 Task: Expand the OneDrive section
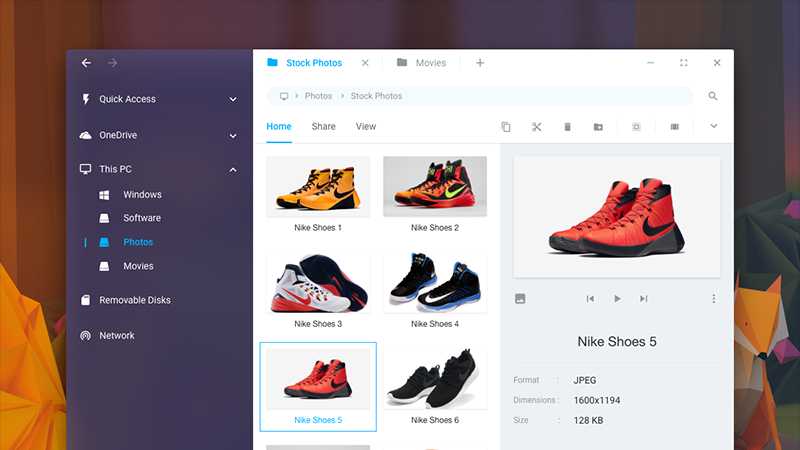[233, 135]
